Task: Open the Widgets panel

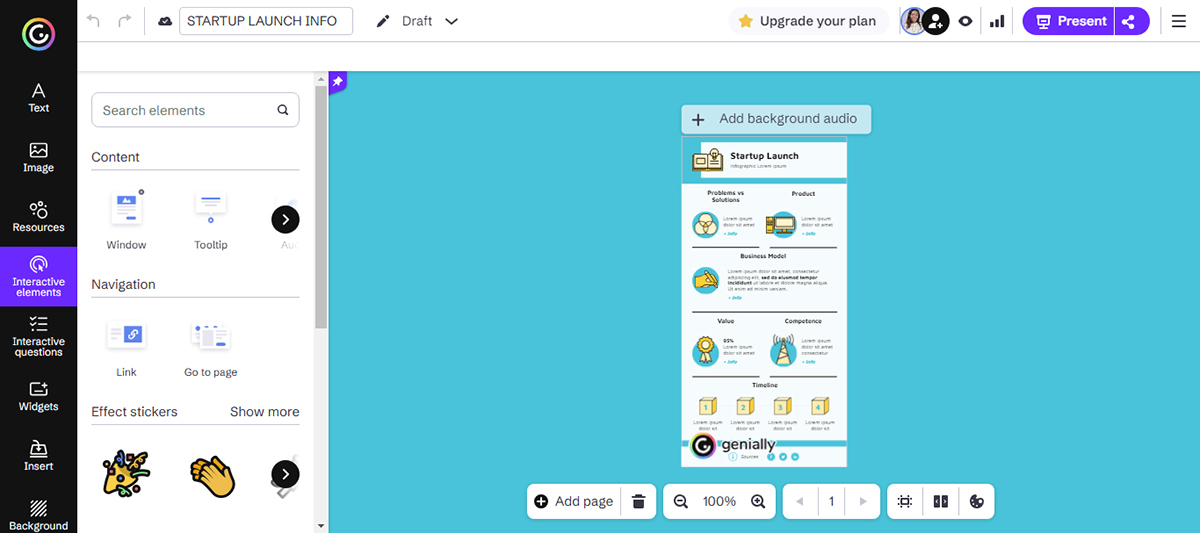Action: pos(38,396)
